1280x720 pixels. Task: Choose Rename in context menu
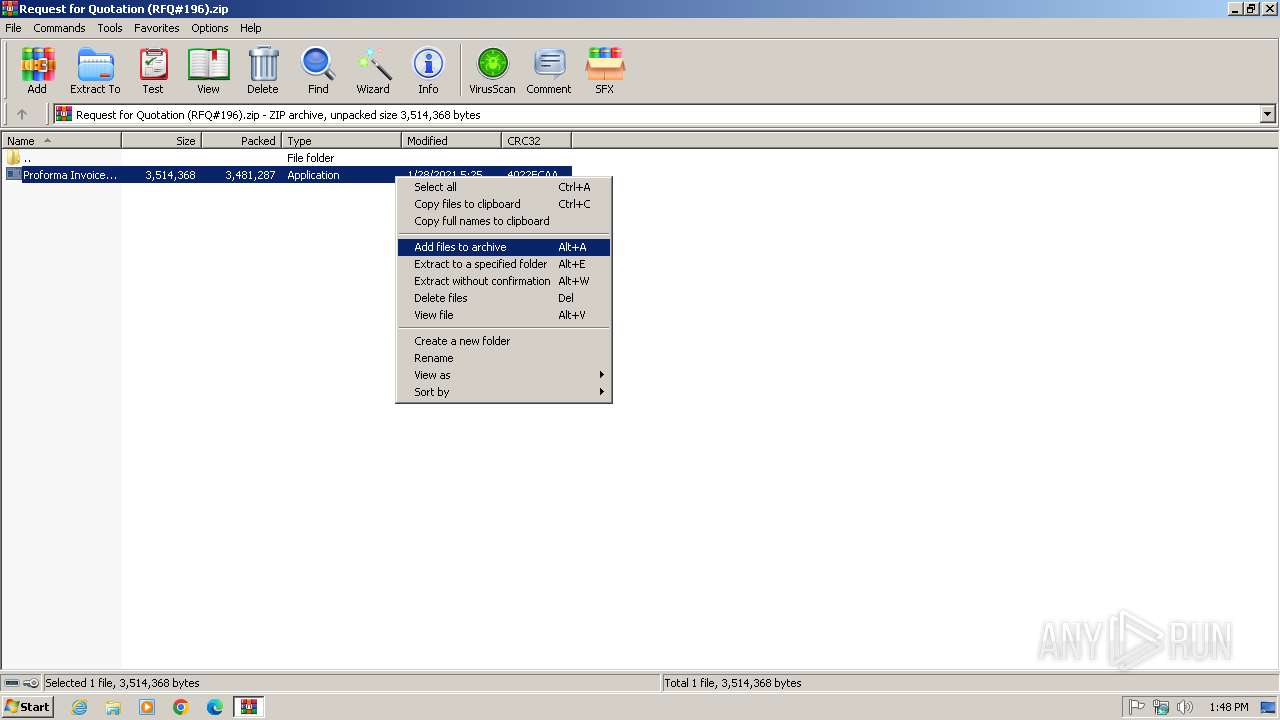pyautogui.click(x=504, y=358)
